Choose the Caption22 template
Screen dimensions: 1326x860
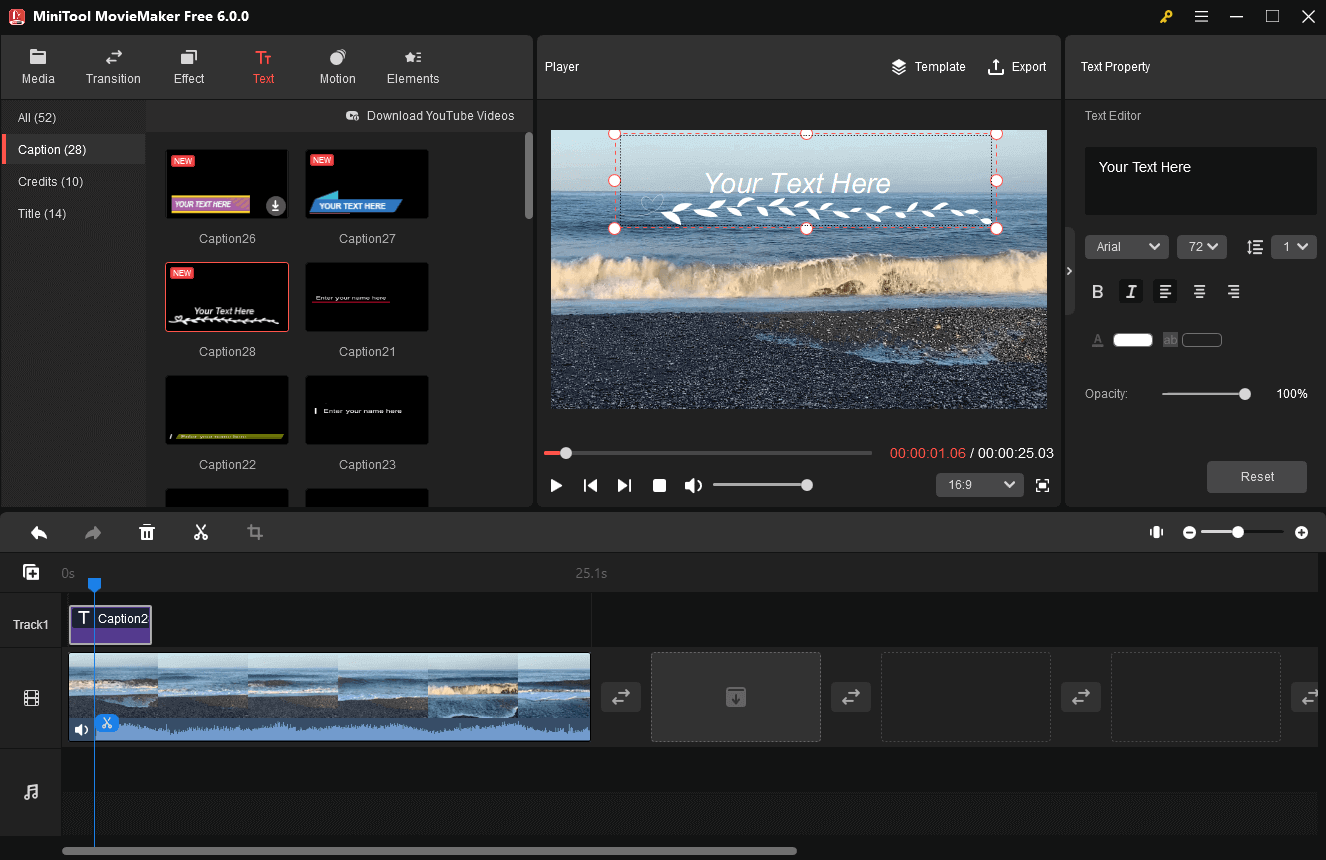click(227, 410)
